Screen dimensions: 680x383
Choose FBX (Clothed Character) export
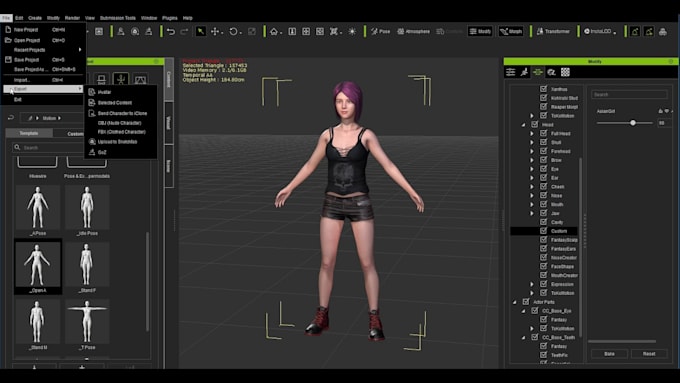pyautogui.click(x=121, y=132)
